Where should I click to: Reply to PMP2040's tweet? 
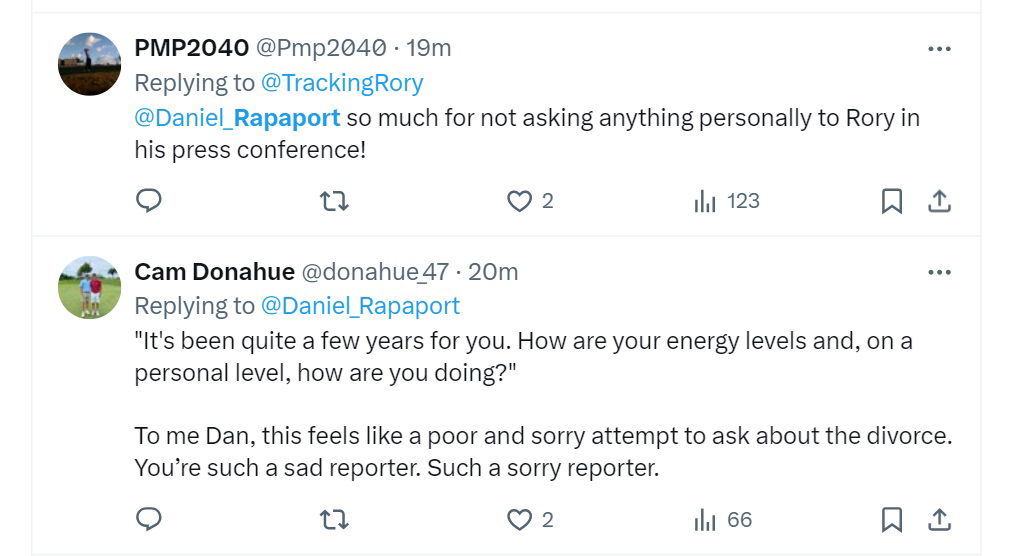tap(149, 201)
